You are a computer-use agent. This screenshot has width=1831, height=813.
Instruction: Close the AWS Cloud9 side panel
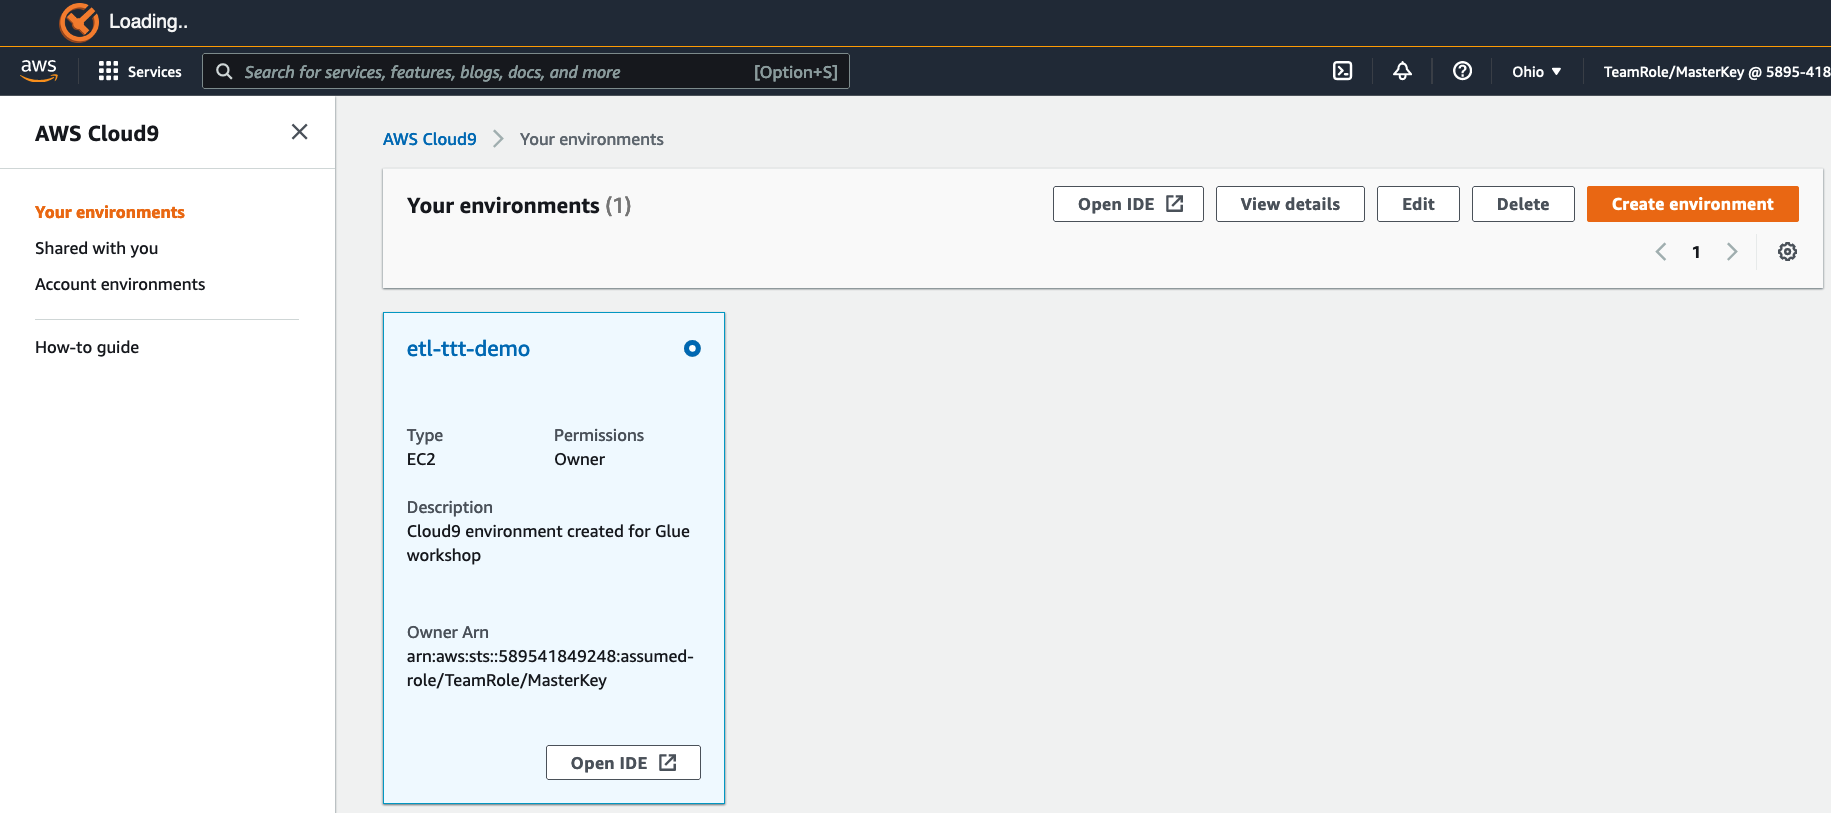(299, 132)
